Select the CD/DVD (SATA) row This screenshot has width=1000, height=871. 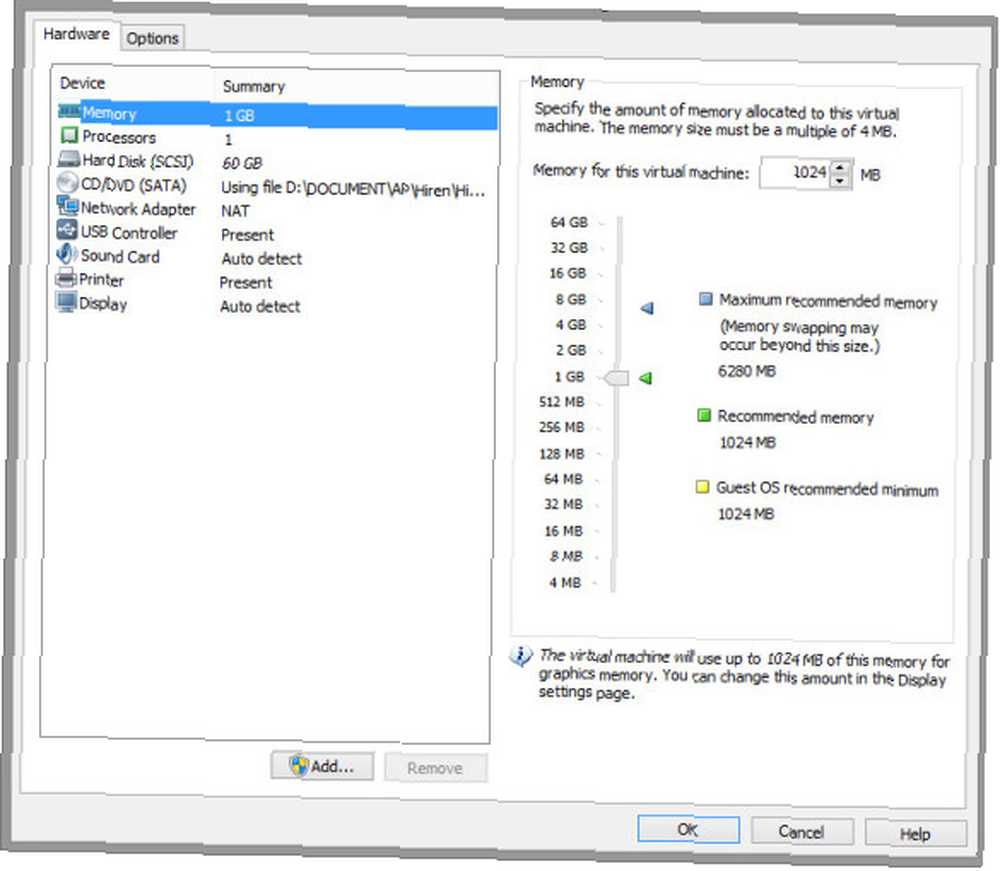click(x=276, y=186)
